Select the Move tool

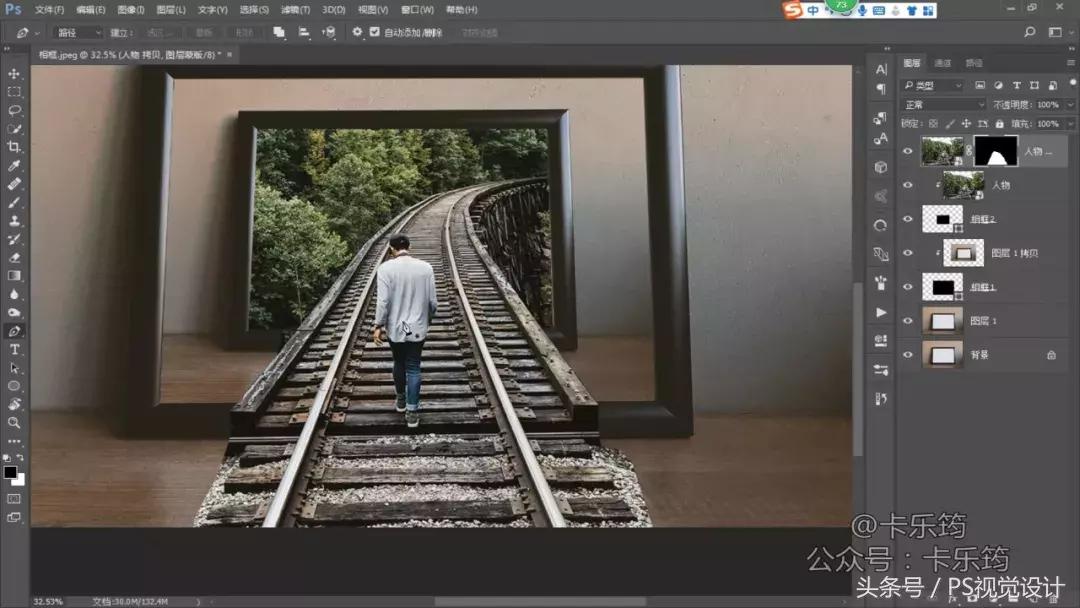click(14, 74)
